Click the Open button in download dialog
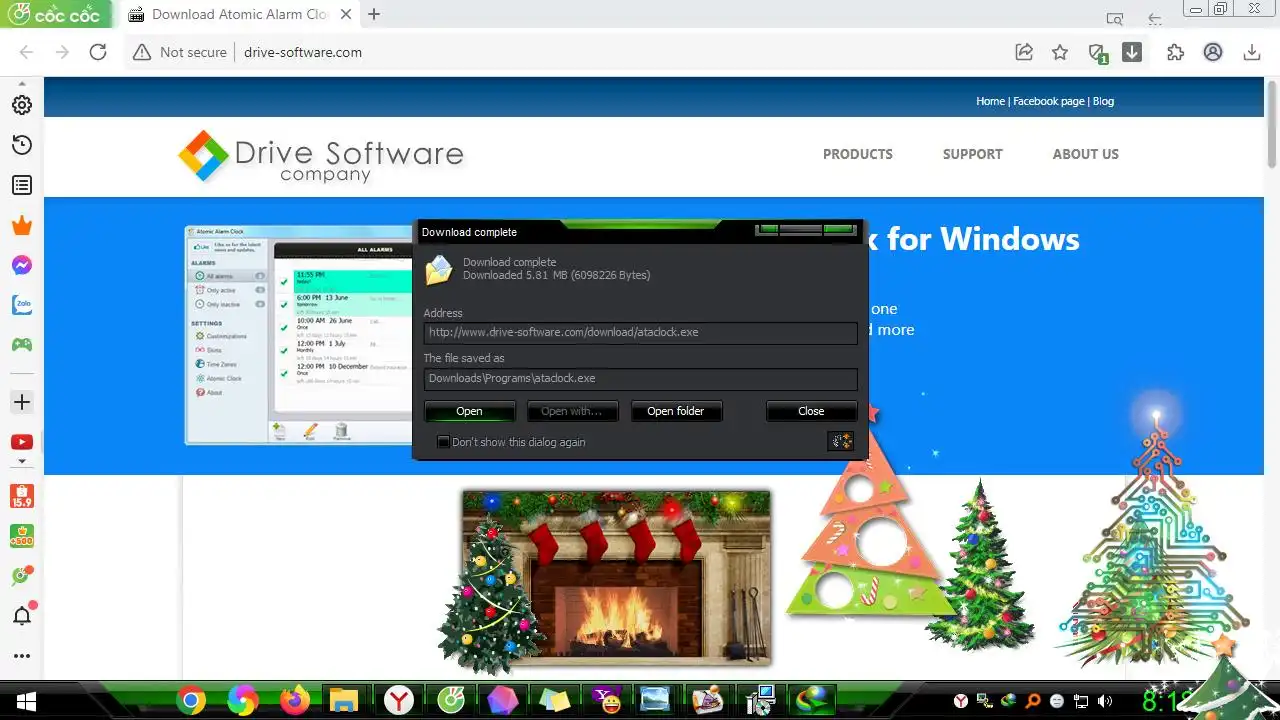Viewport: 1280px width, 720px height. [x=469, y=411]
